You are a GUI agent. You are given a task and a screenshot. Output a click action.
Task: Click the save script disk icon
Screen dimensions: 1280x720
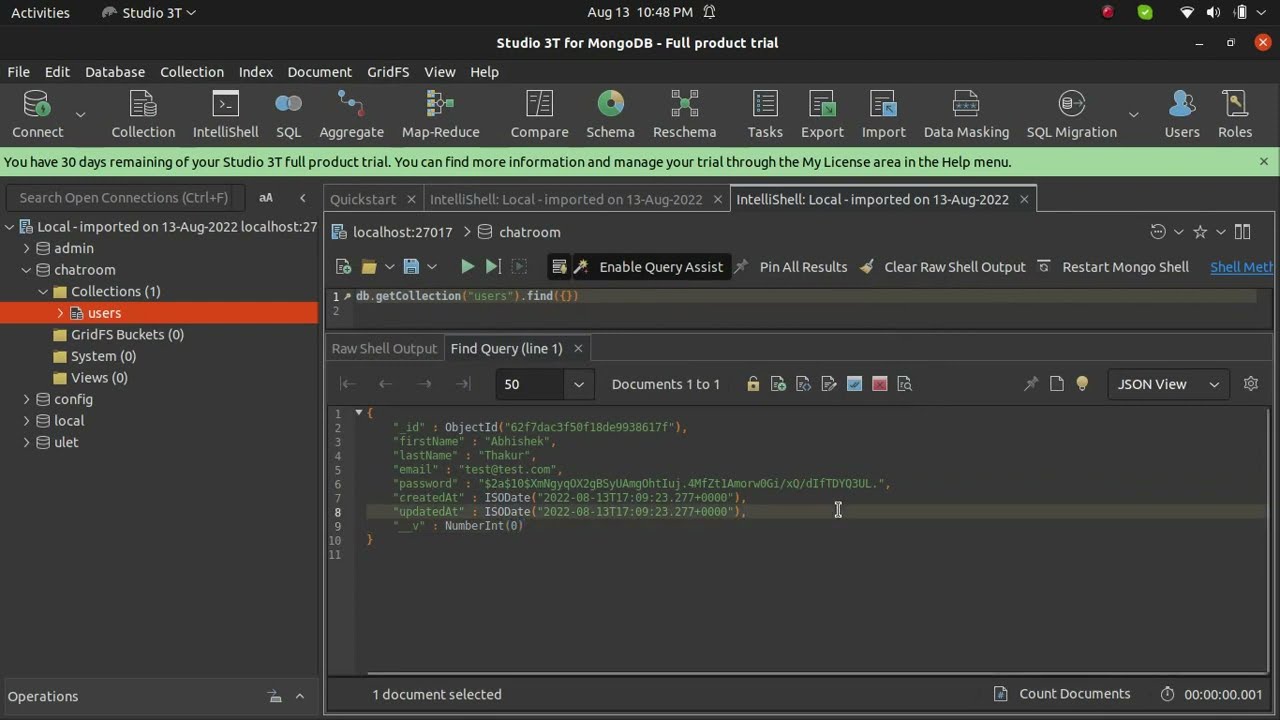(x=411, y=267)
